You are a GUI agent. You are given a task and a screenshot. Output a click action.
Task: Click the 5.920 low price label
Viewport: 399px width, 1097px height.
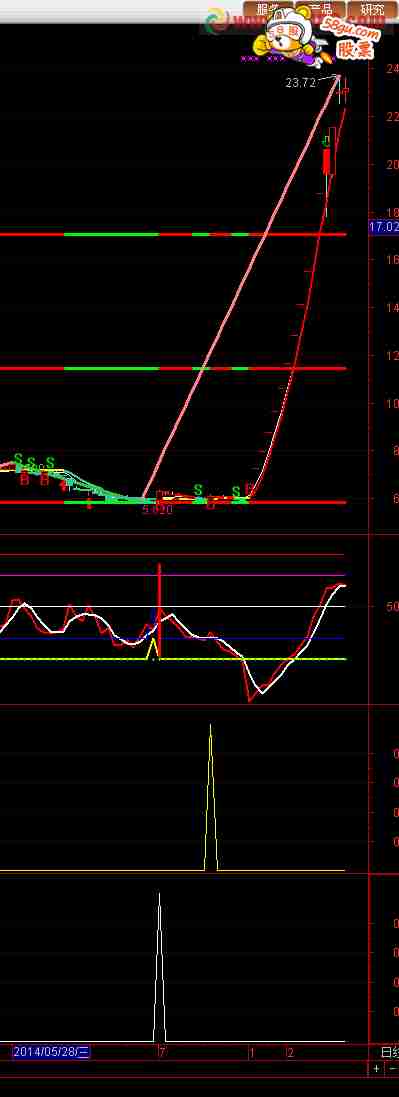click(157, 510)
